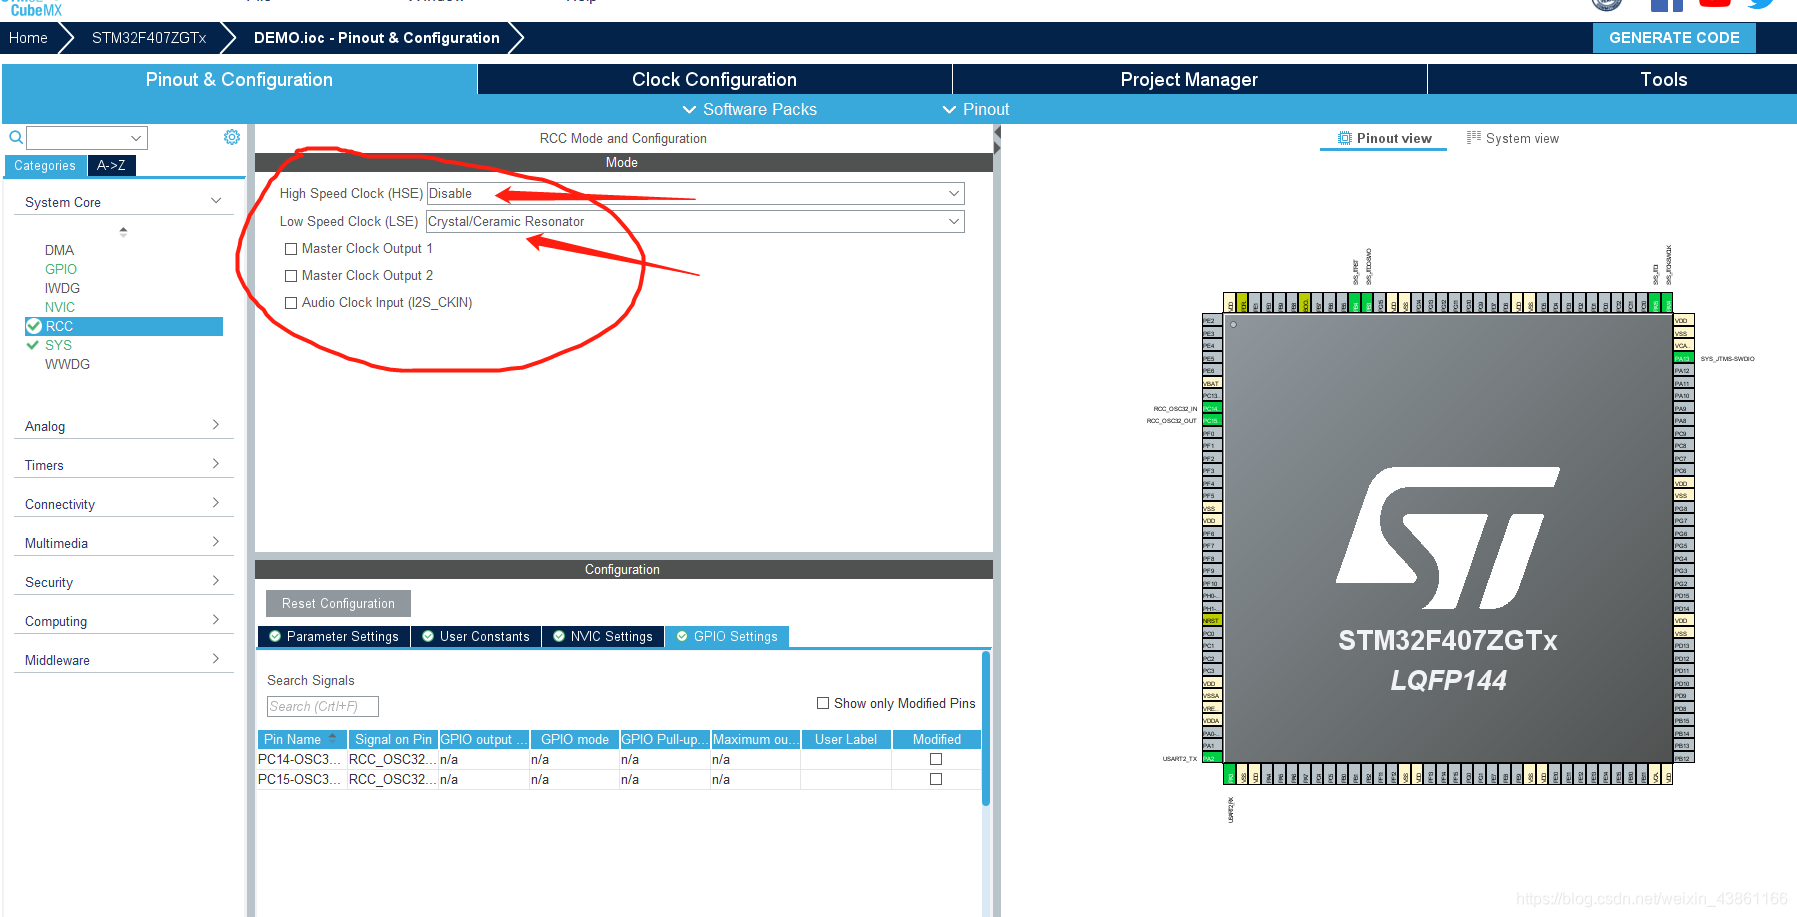Open the User Constants tab
The height and width of the screenshot is (917, 1797).
(x=476, y=636)
